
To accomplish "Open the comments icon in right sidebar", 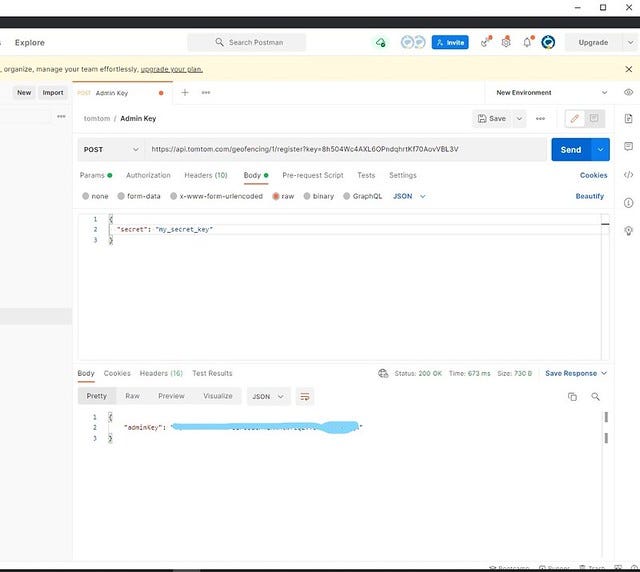I will pyautogui.click(x=628, y=146).
